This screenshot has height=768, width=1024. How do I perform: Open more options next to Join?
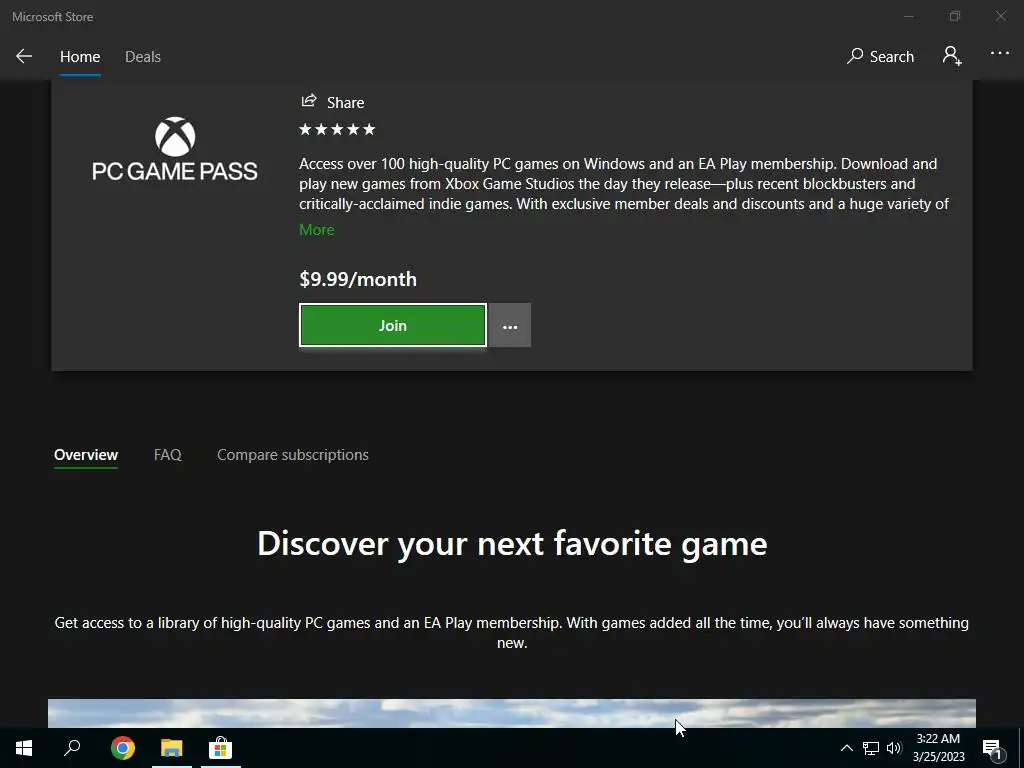tap(510, 325)
